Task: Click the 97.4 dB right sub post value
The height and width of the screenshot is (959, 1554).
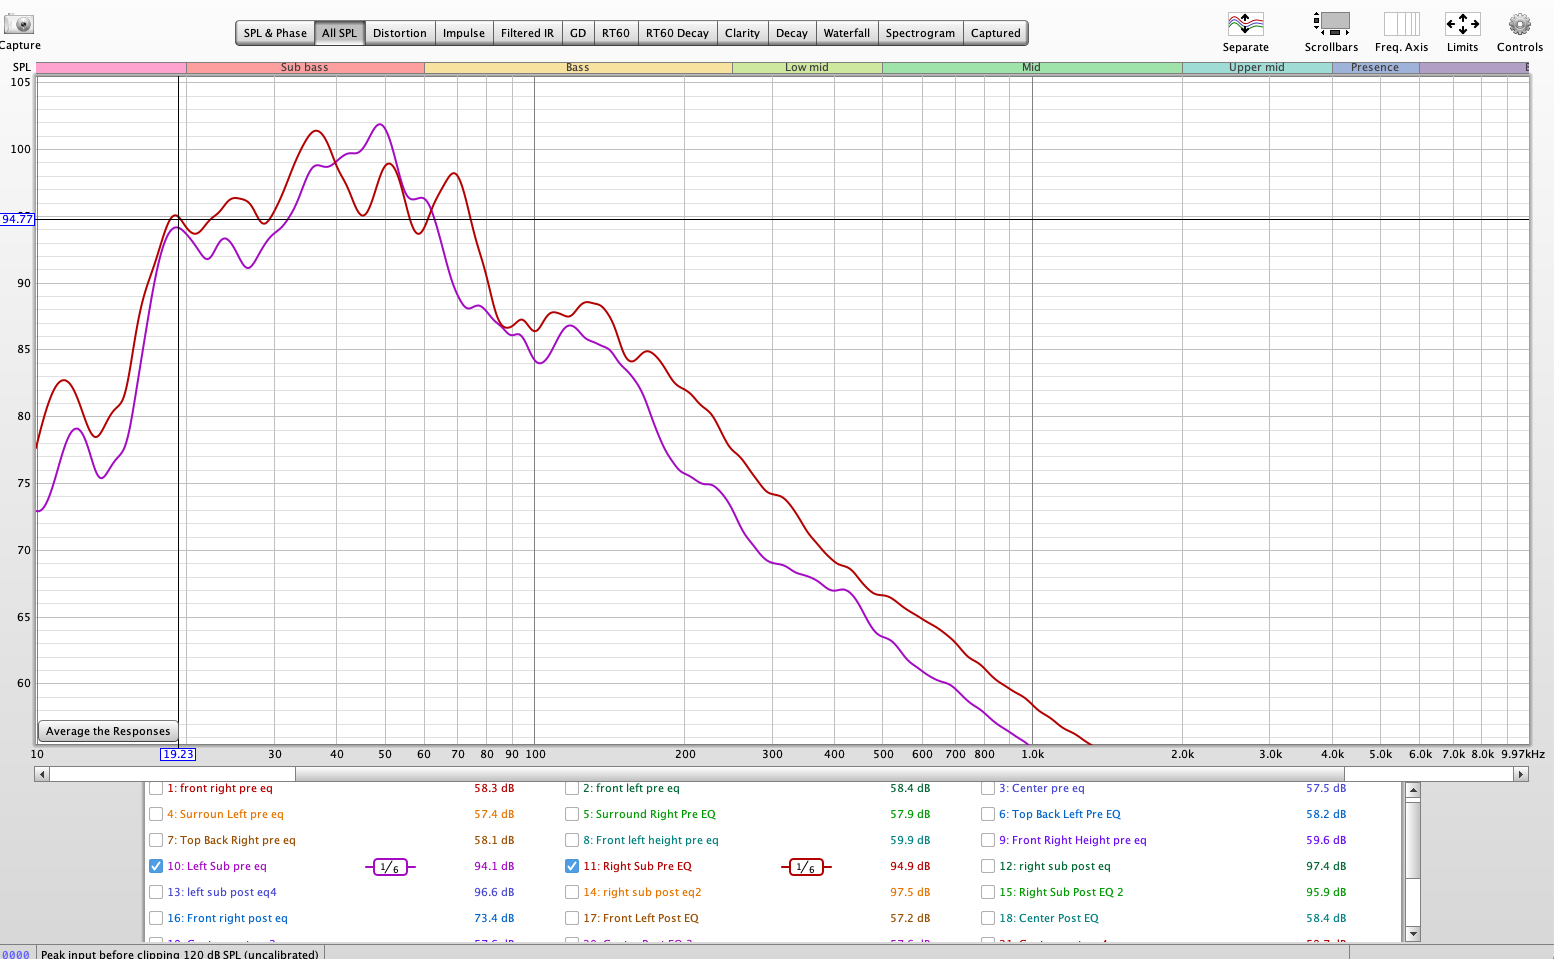Action: 1326,867
